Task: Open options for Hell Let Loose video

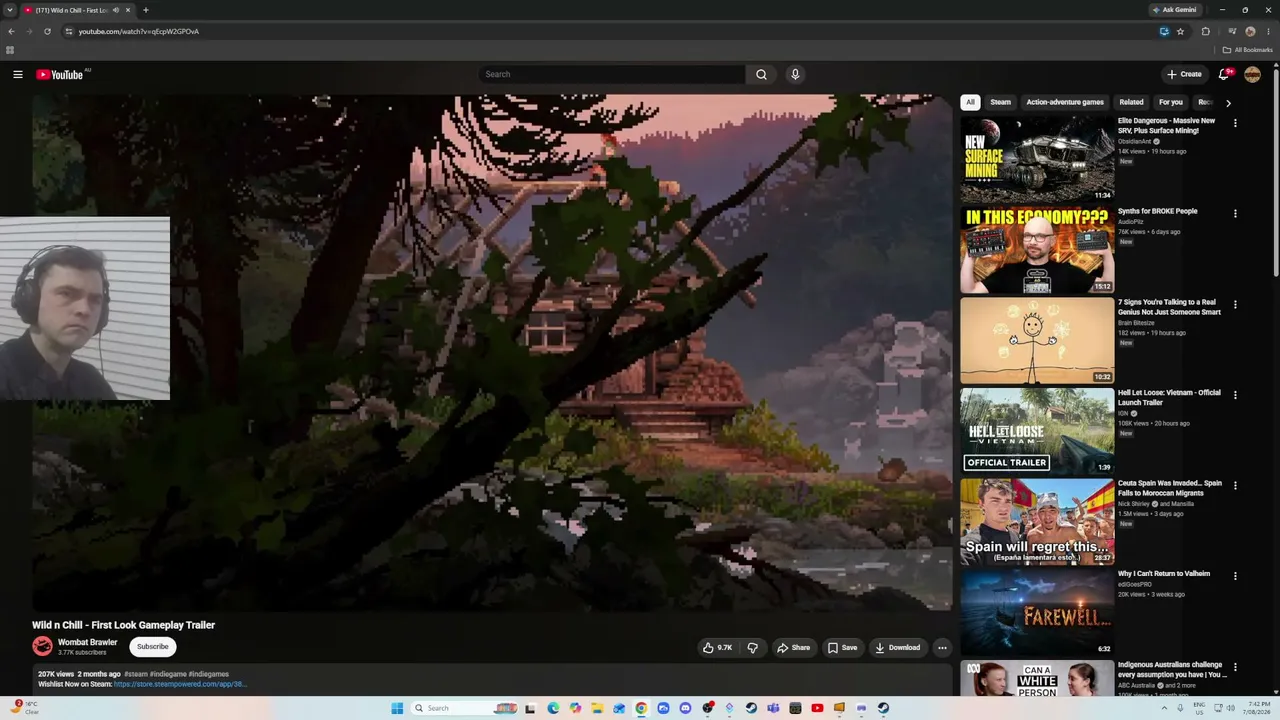Action: pyautogui.click(x=1235, y=395)
